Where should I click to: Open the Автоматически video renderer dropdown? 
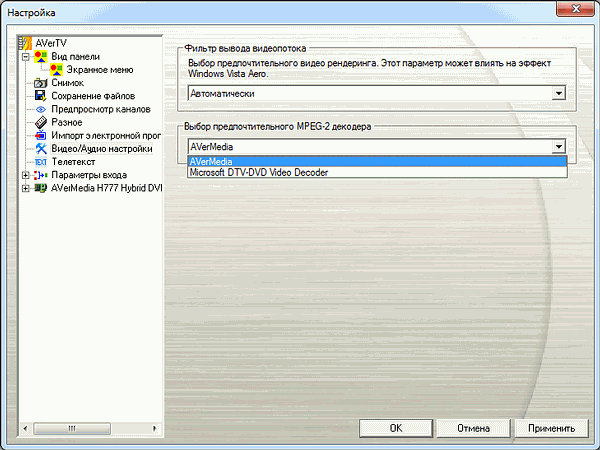559,93
